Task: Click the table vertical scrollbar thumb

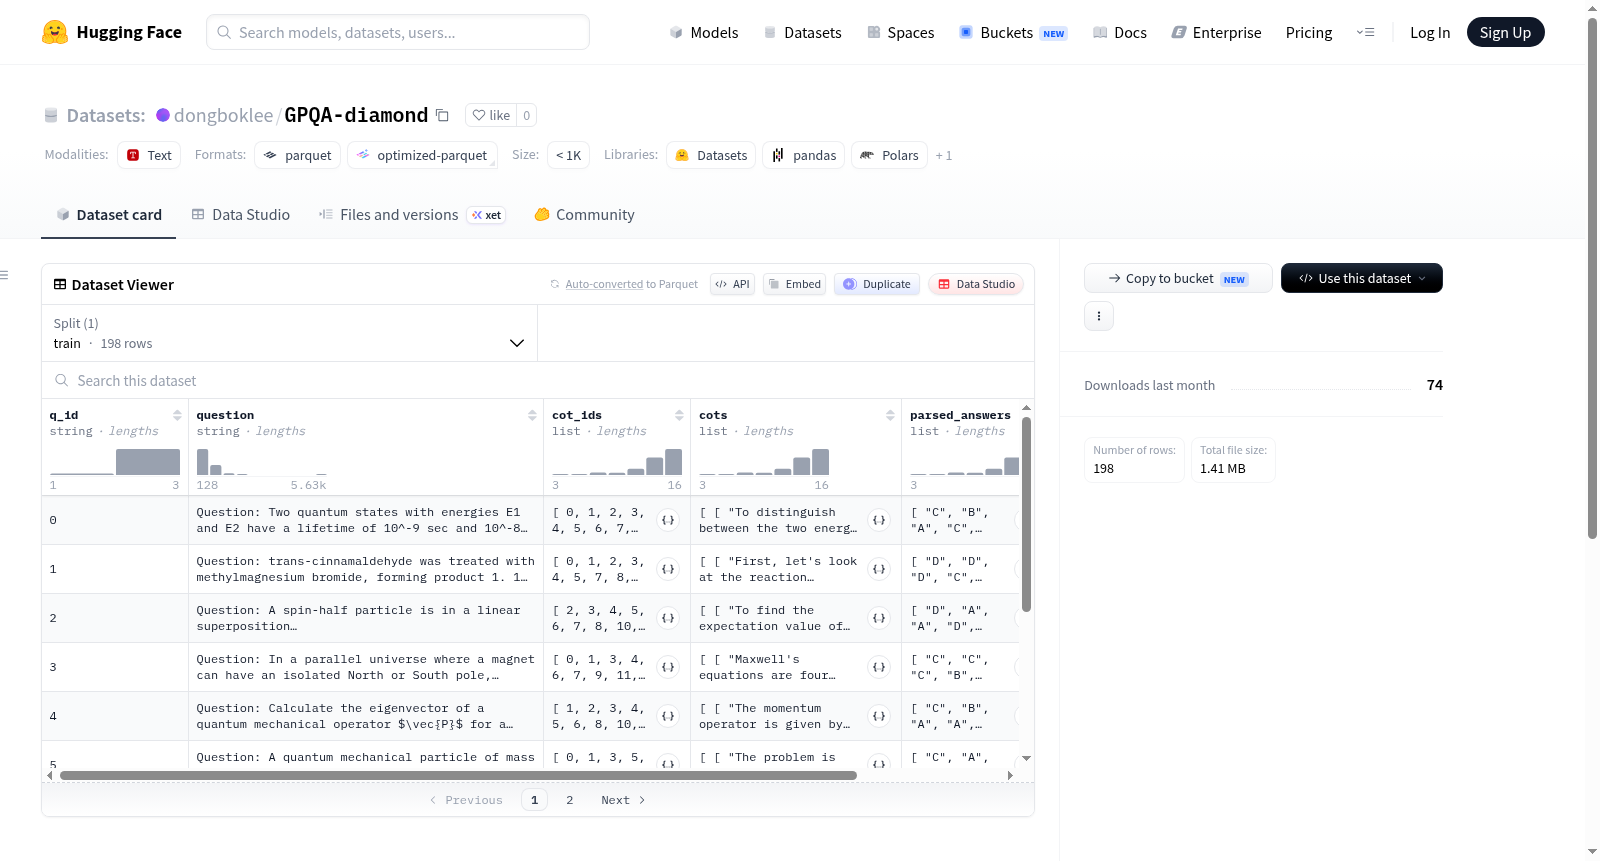Action: point(1026,514)
